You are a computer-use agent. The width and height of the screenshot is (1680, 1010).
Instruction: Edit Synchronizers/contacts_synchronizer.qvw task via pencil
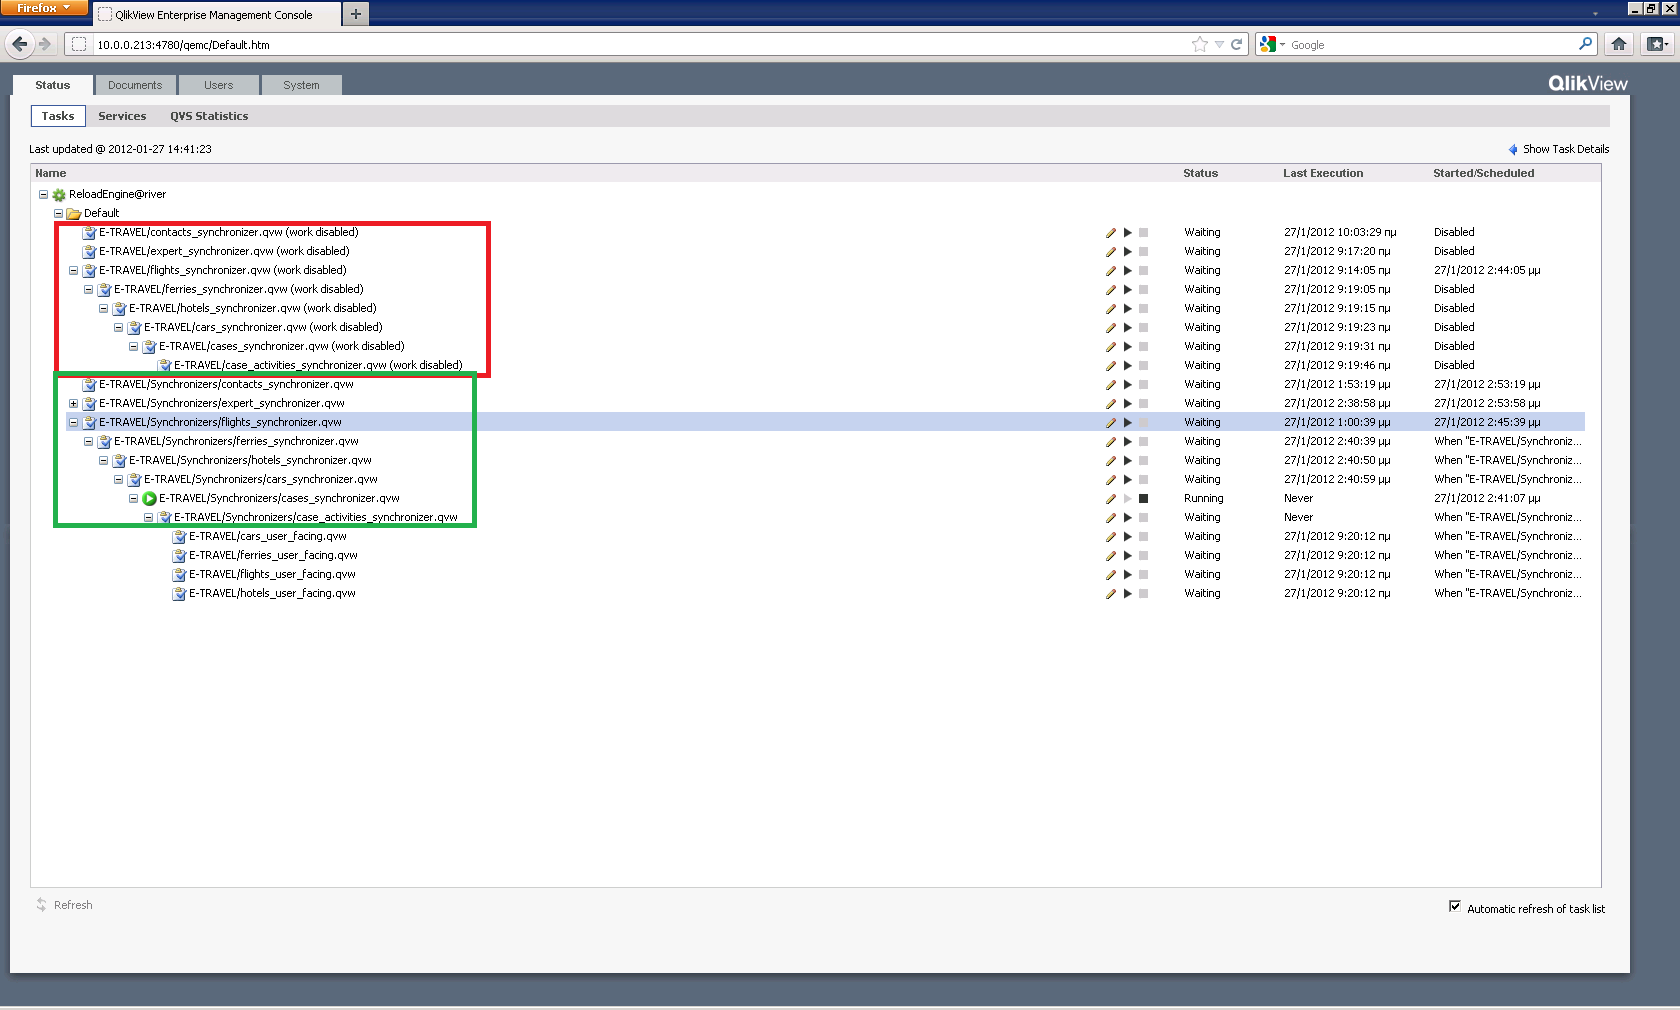click(x=1110, y=385)
